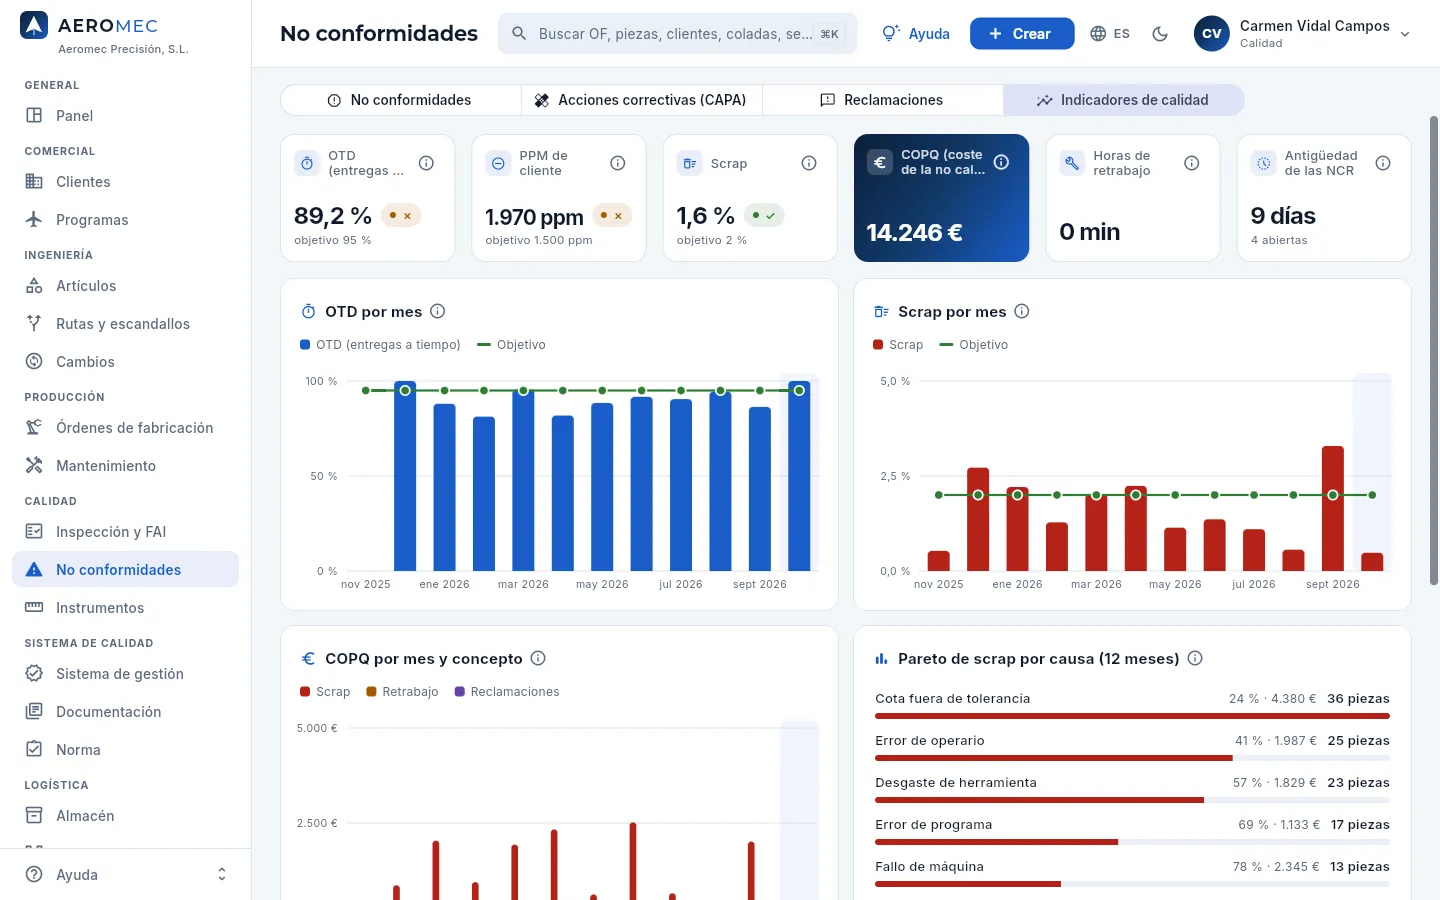Click info icon beside COPQ por mes y concepto
The image size is (1440, 900).
pos(538,658)
